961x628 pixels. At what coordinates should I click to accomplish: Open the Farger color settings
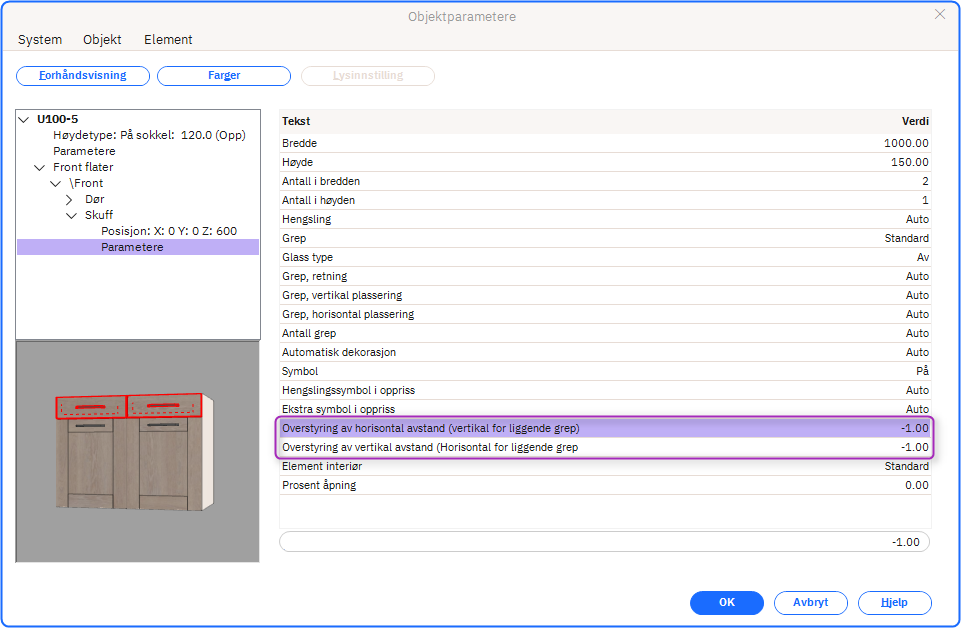point(224,75)
